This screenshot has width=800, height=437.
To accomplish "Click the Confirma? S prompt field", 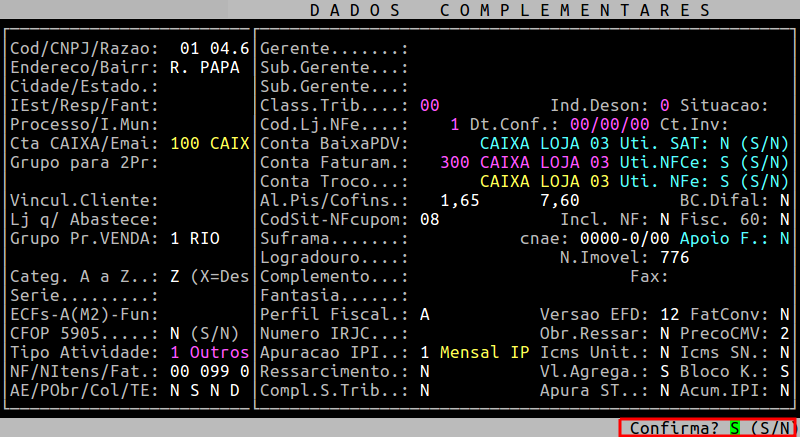I will click(x=734, y=428).
